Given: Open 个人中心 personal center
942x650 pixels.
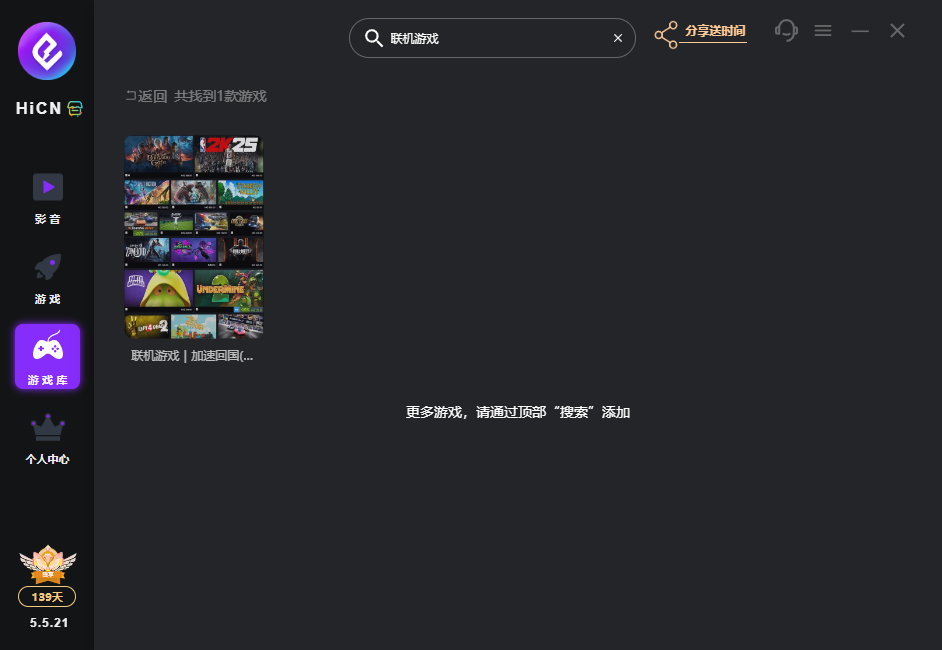Looking at the screenshot, I should coord(47,439).
